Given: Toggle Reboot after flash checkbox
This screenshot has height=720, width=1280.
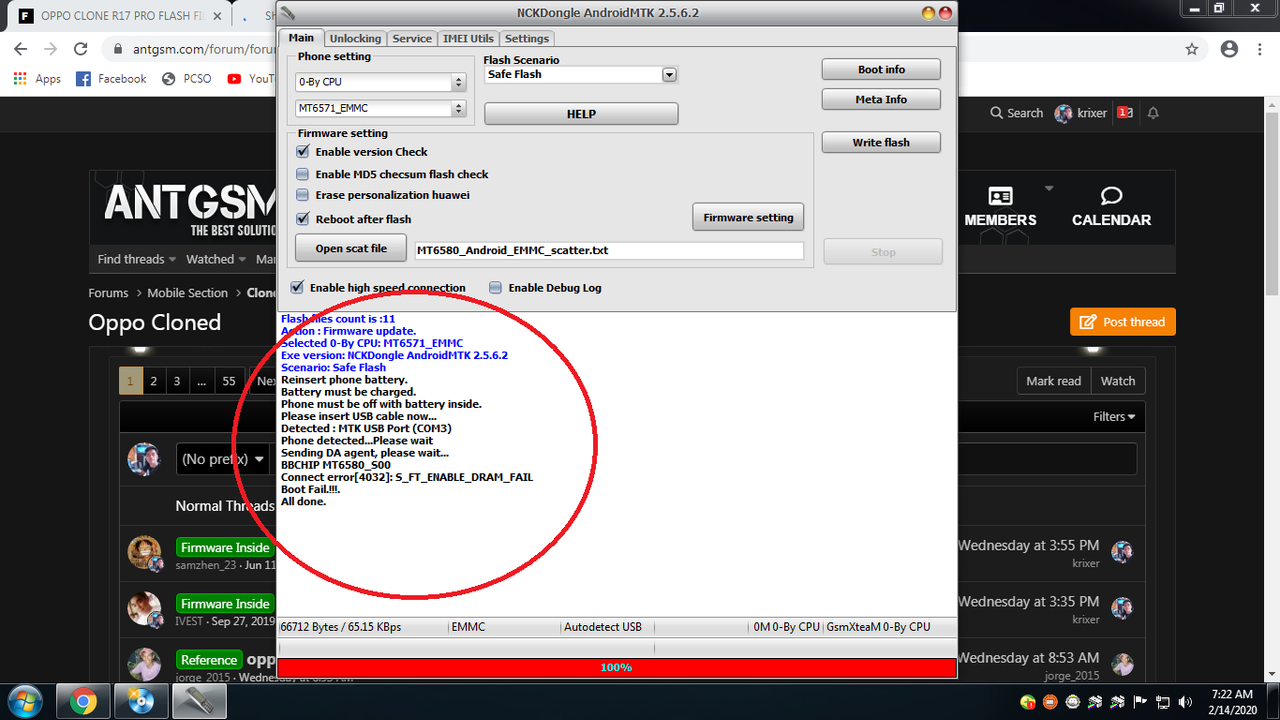Looking at the screenshot, I should tap(303, 219).
